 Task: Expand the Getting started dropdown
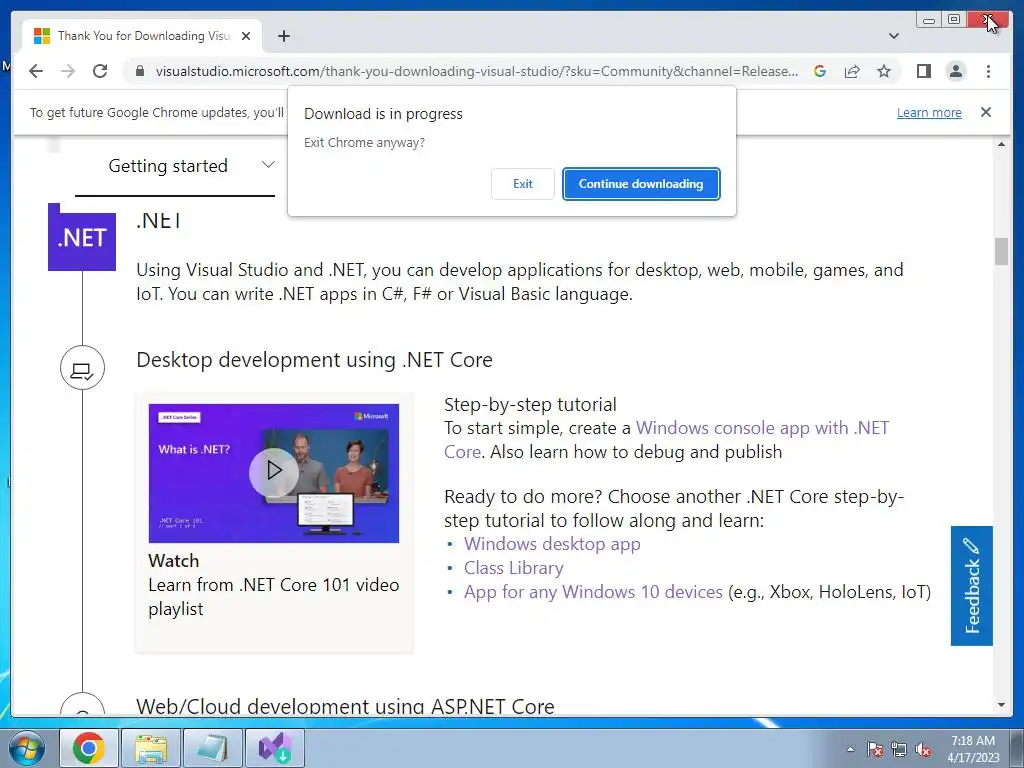tap(268, 164)
